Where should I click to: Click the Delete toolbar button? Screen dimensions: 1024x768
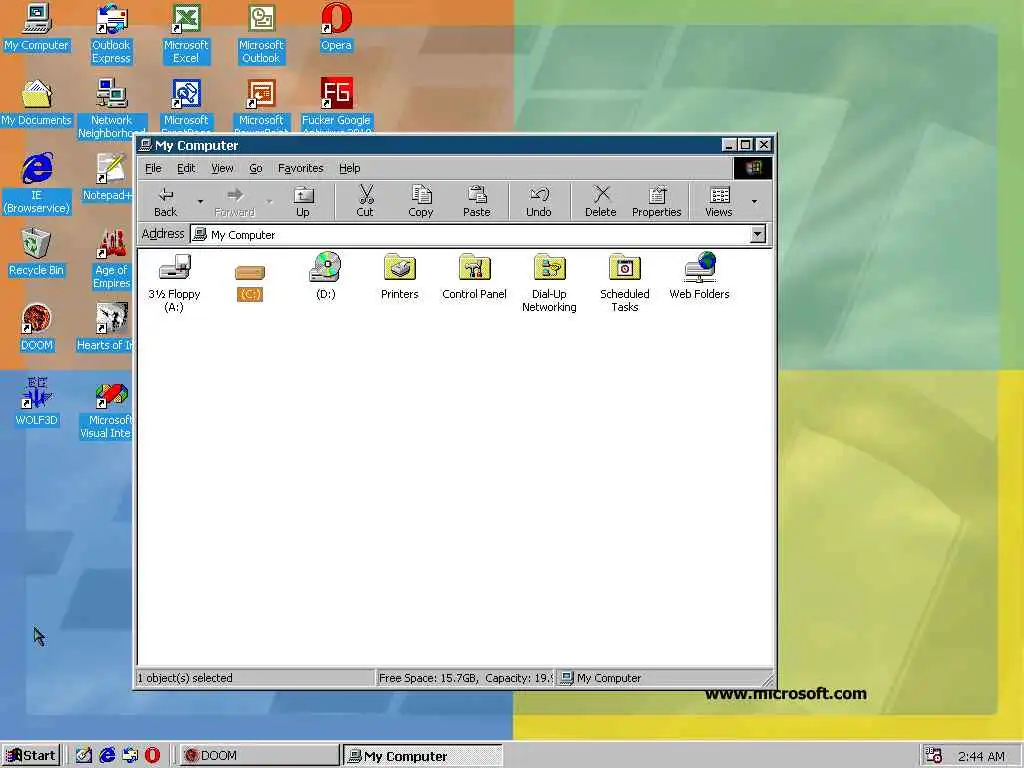[x=601, y=201]
